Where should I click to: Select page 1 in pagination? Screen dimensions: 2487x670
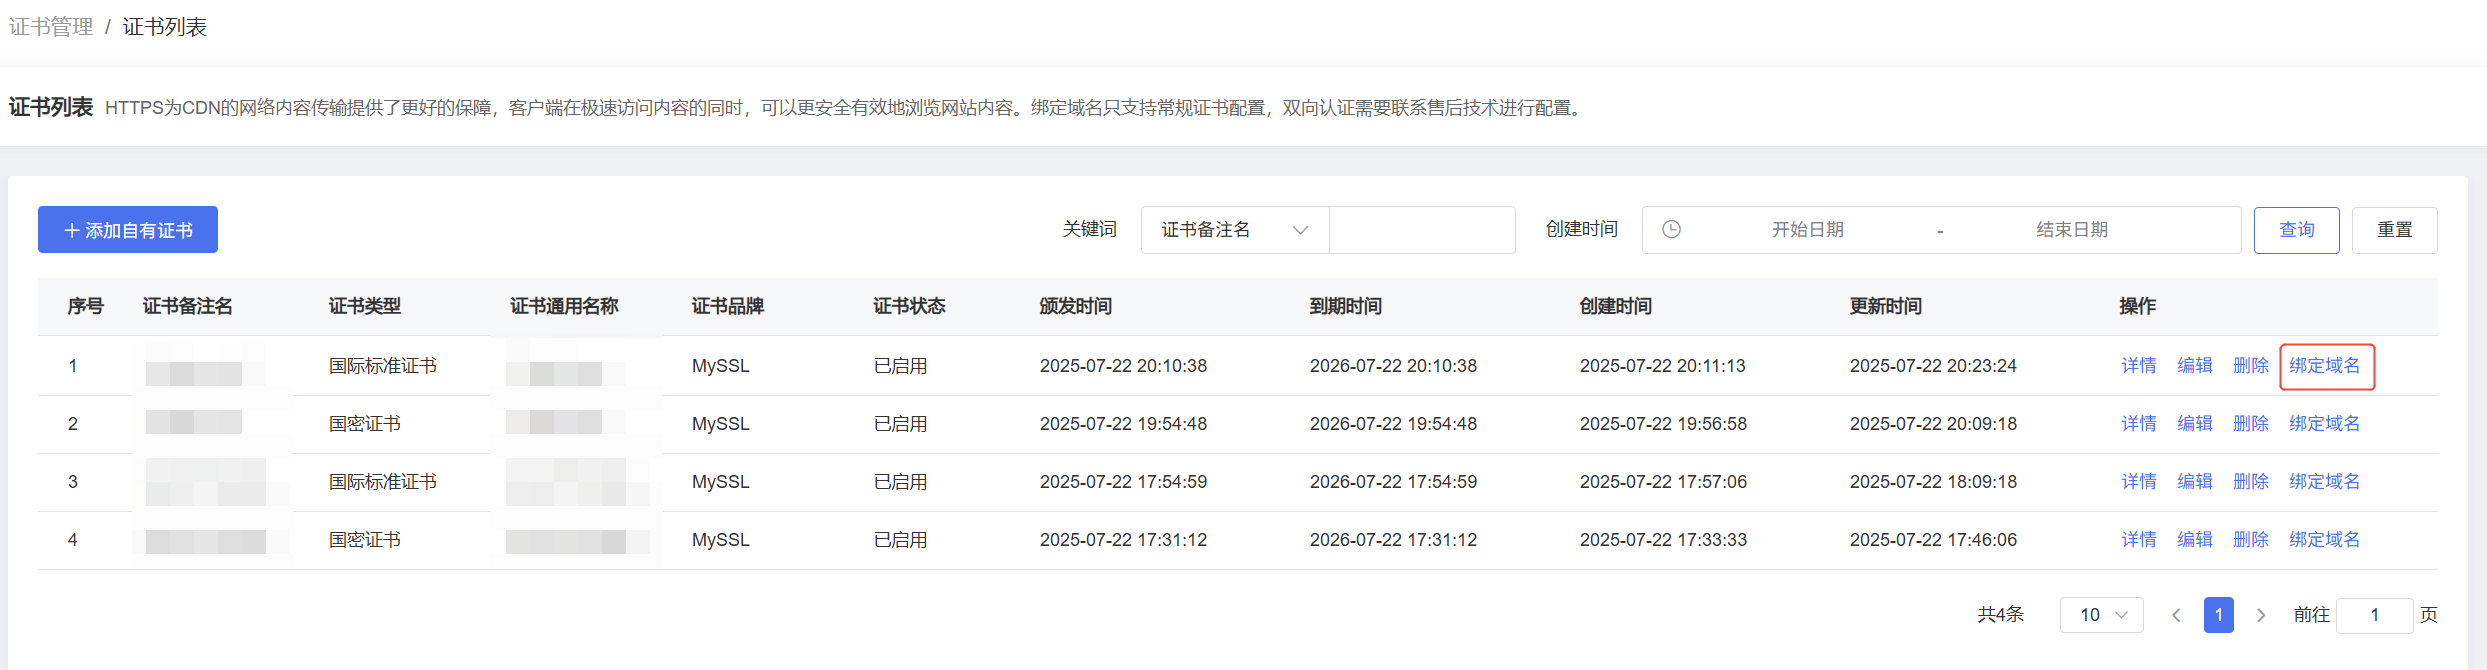pyautogui.click(x=2219, y=615)
